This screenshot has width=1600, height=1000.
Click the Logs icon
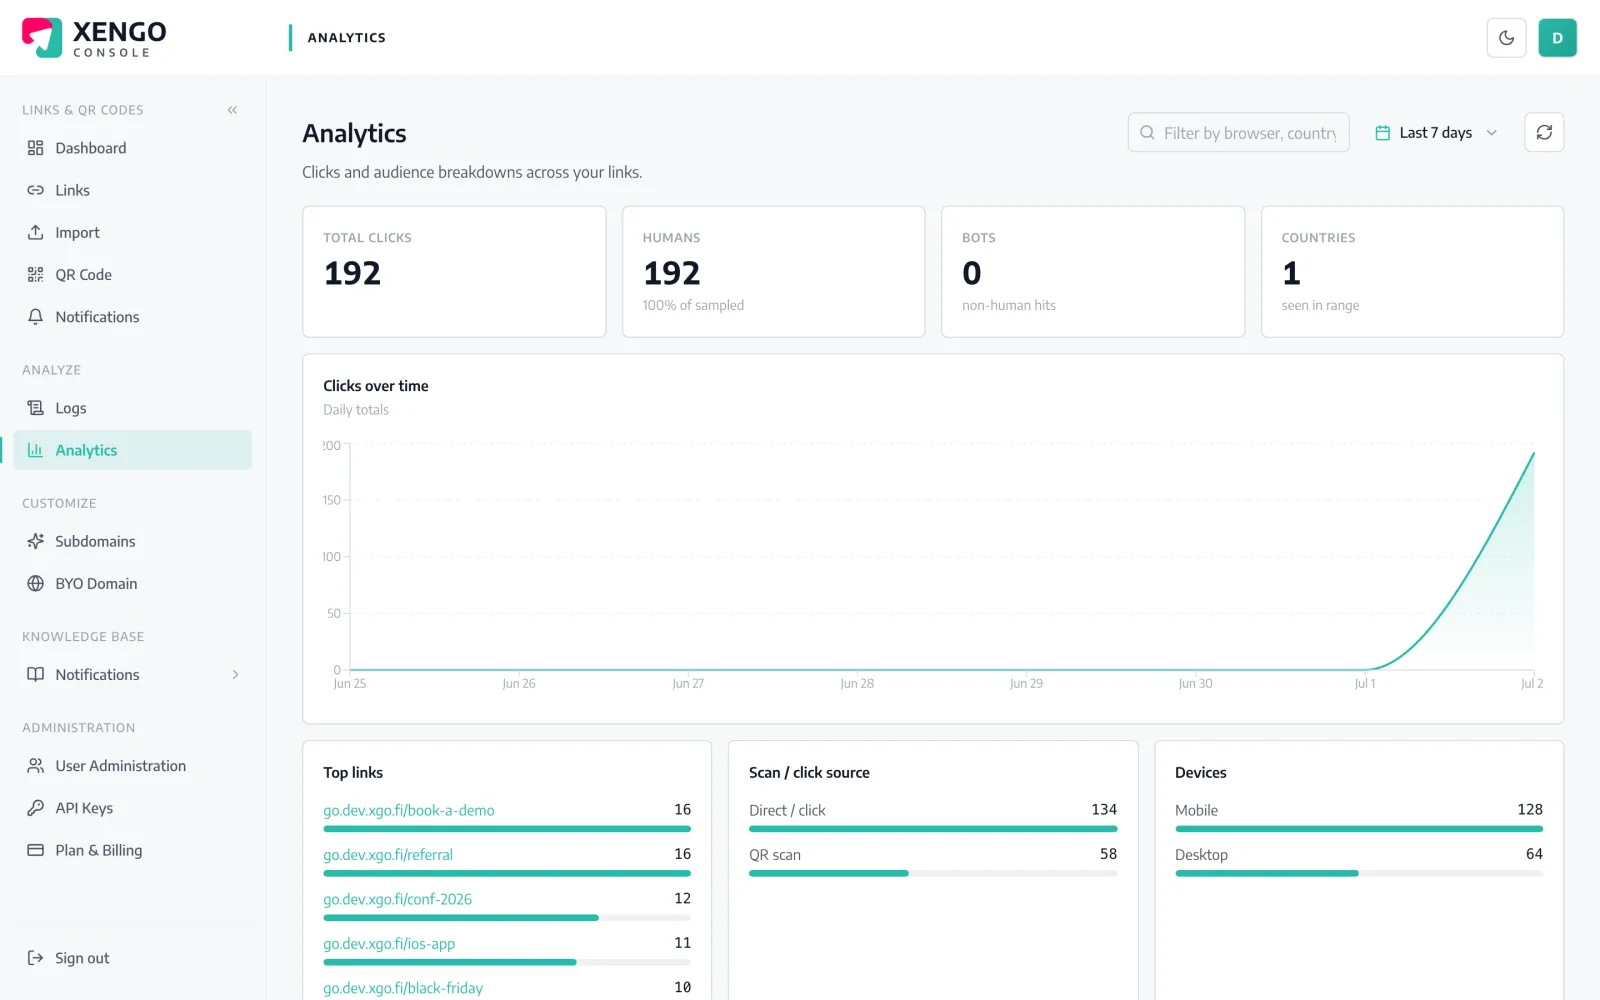(x=36, y=408)
